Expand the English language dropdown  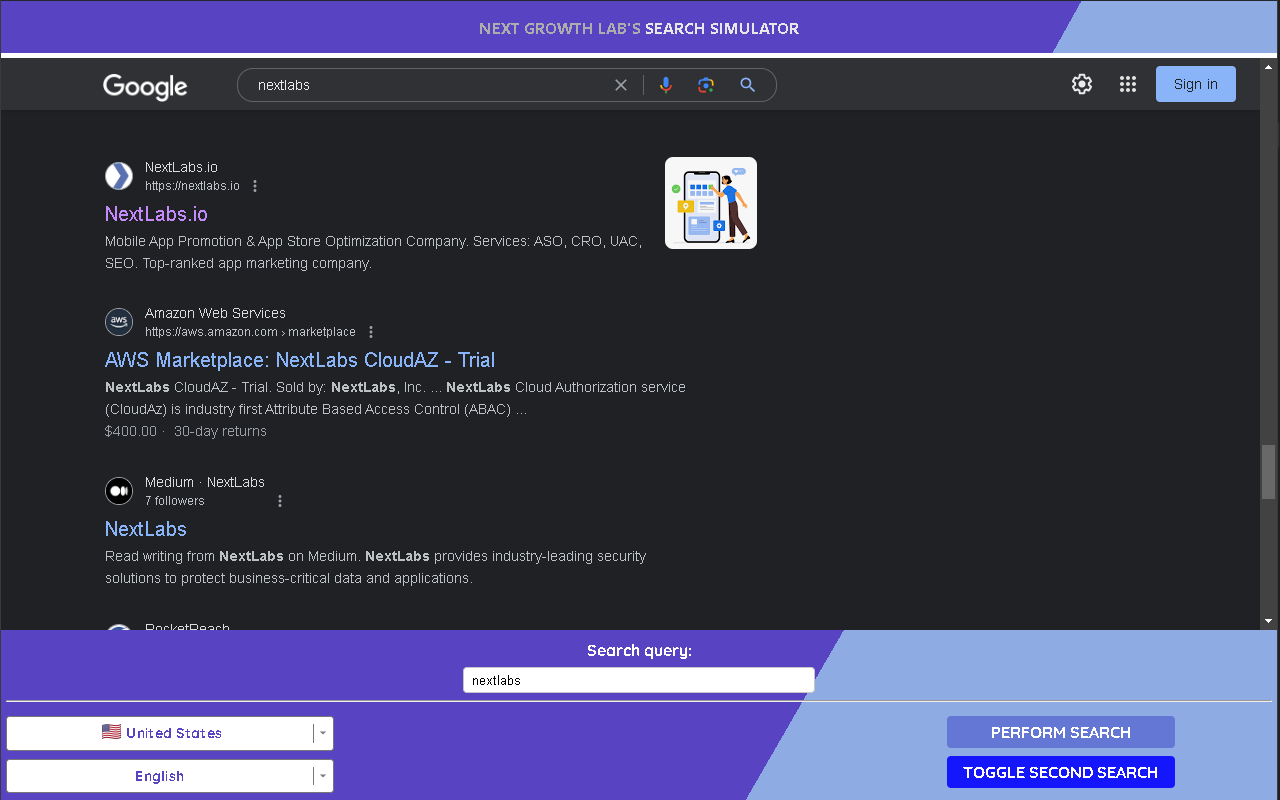[322, 776]
